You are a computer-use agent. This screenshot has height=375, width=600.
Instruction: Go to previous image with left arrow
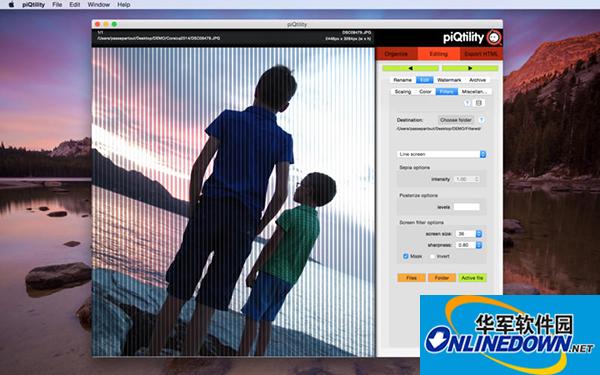click(x=411, y=68)
